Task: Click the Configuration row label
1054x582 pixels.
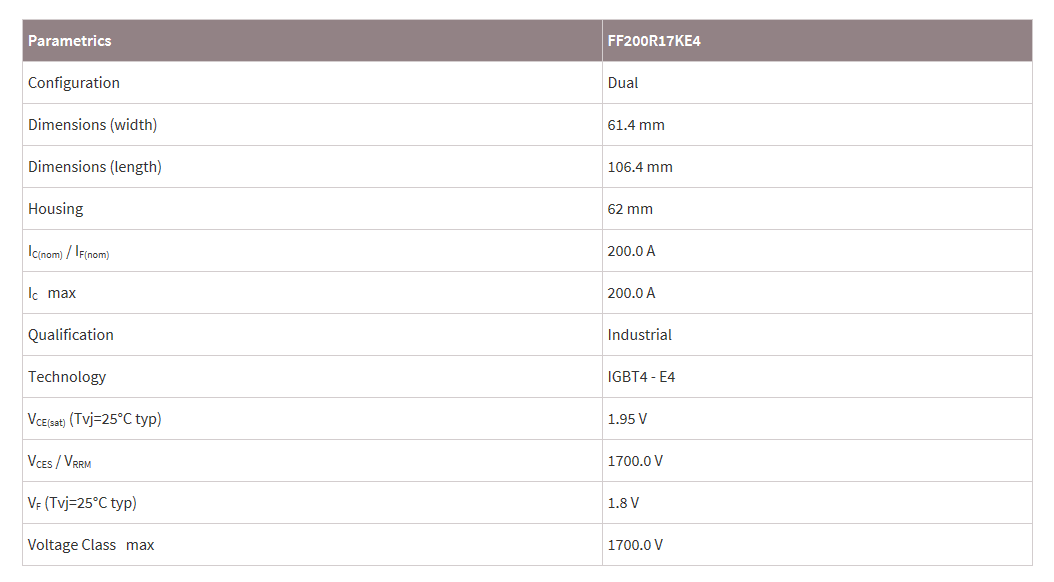Action: click(x=74, y=83)
